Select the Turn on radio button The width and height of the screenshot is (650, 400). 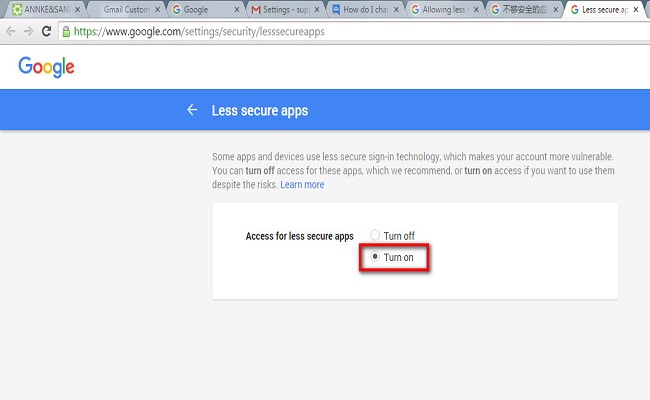coord(375,257)
